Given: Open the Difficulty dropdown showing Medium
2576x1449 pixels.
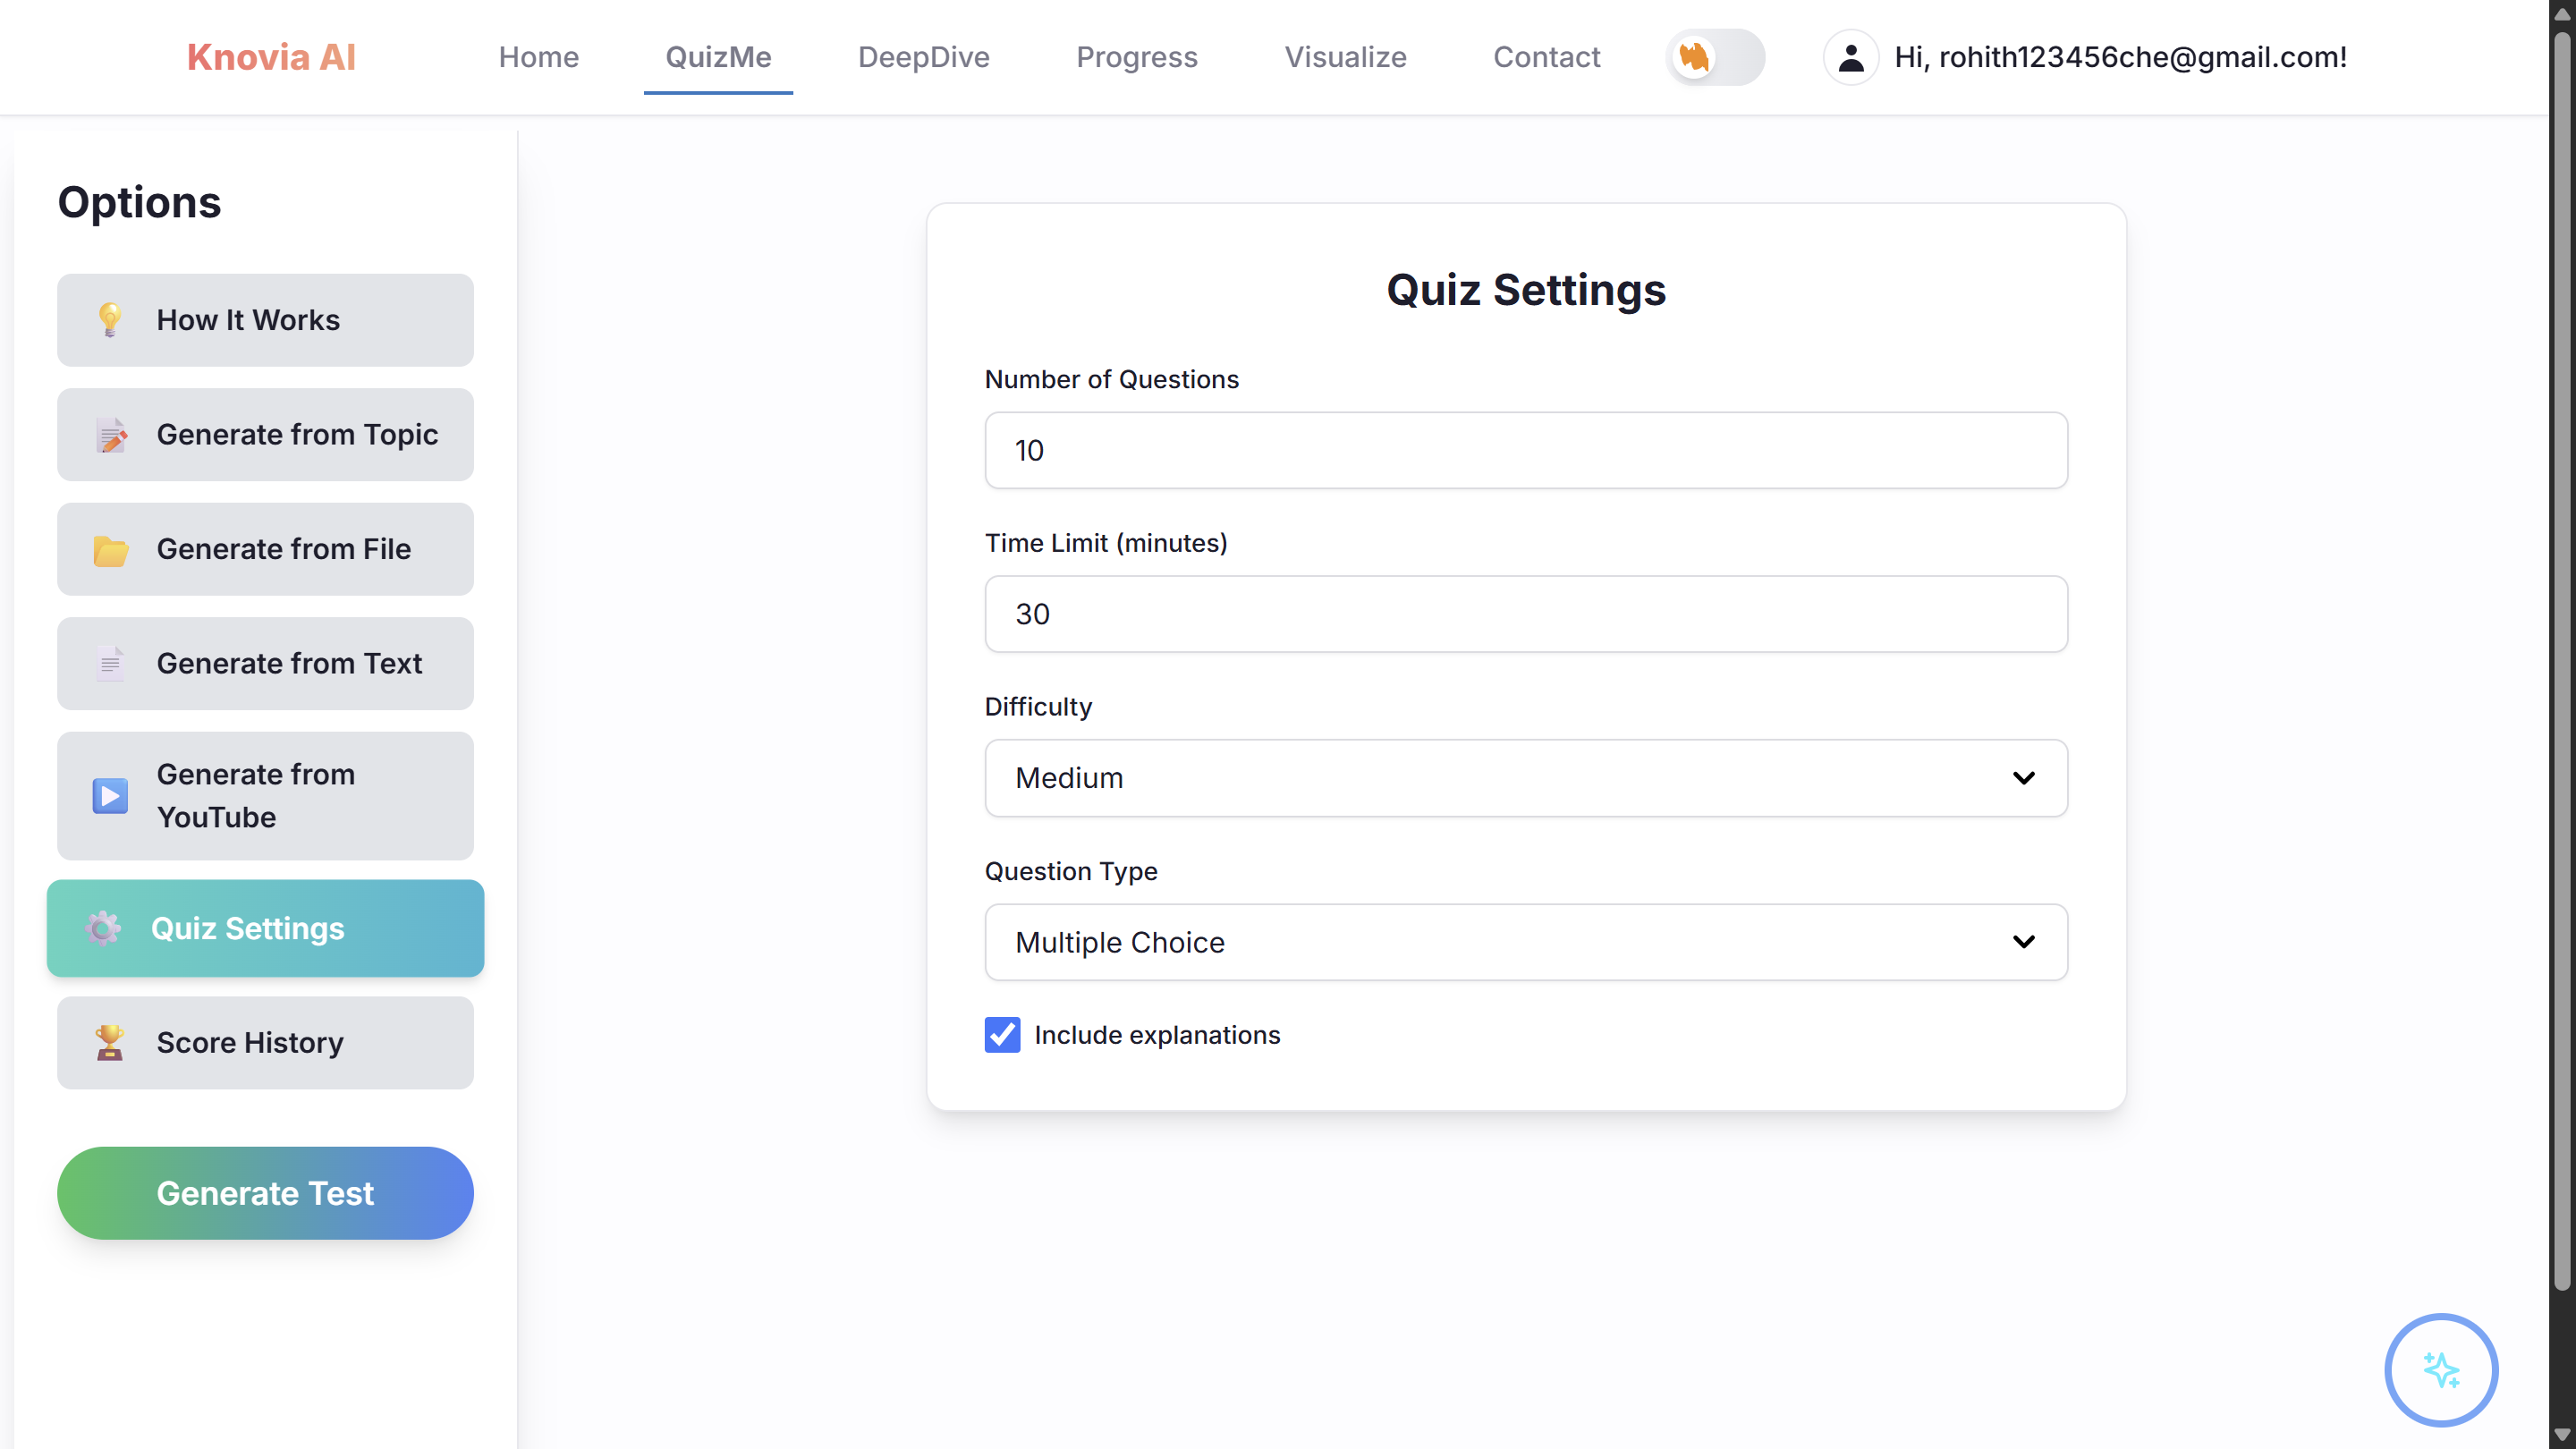Looking at the screenshot, I should 1525,778.
